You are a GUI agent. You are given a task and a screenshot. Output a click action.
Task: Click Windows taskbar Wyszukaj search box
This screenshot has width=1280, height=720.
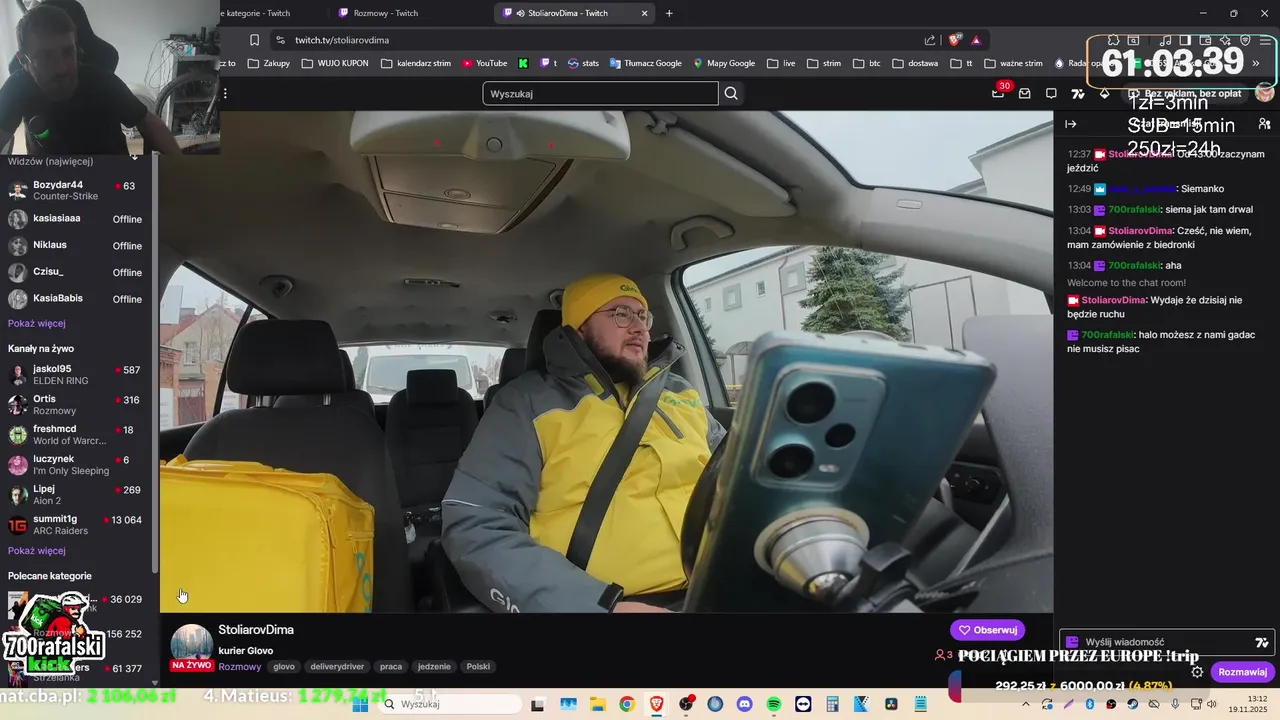click(x=451, y=704)
